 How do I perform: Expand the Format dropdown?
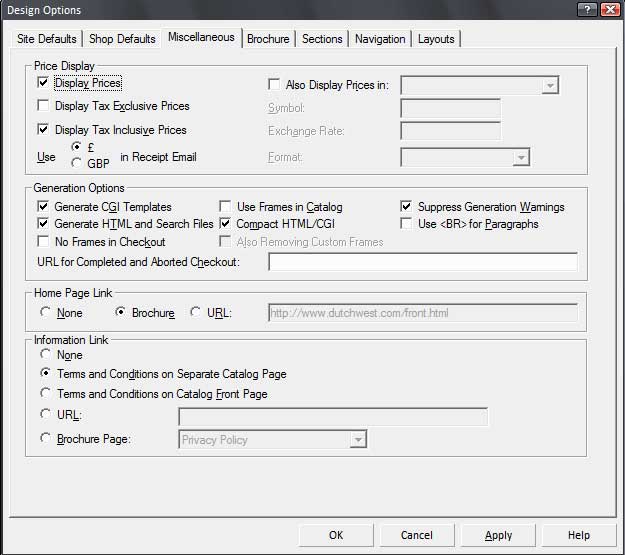point(520,157)
